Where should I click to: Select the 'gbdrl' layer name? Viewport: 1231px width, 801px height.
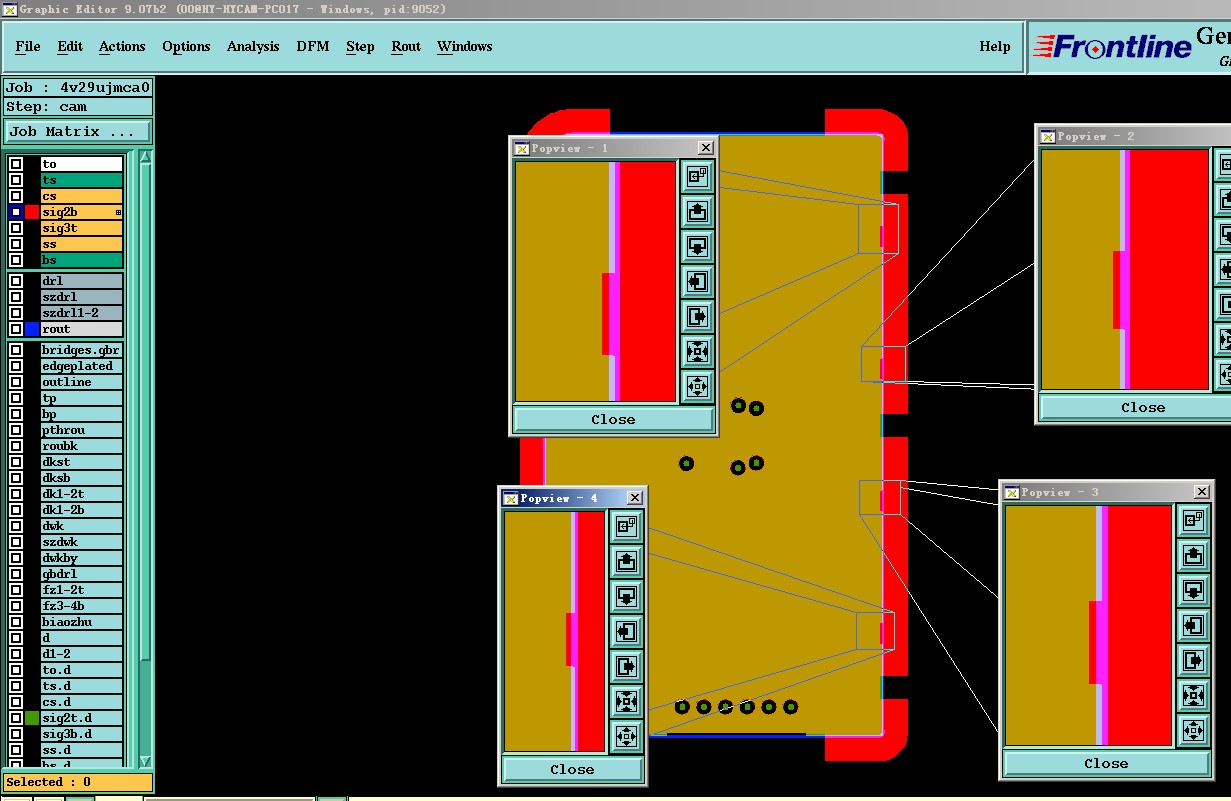click(81, 574)
